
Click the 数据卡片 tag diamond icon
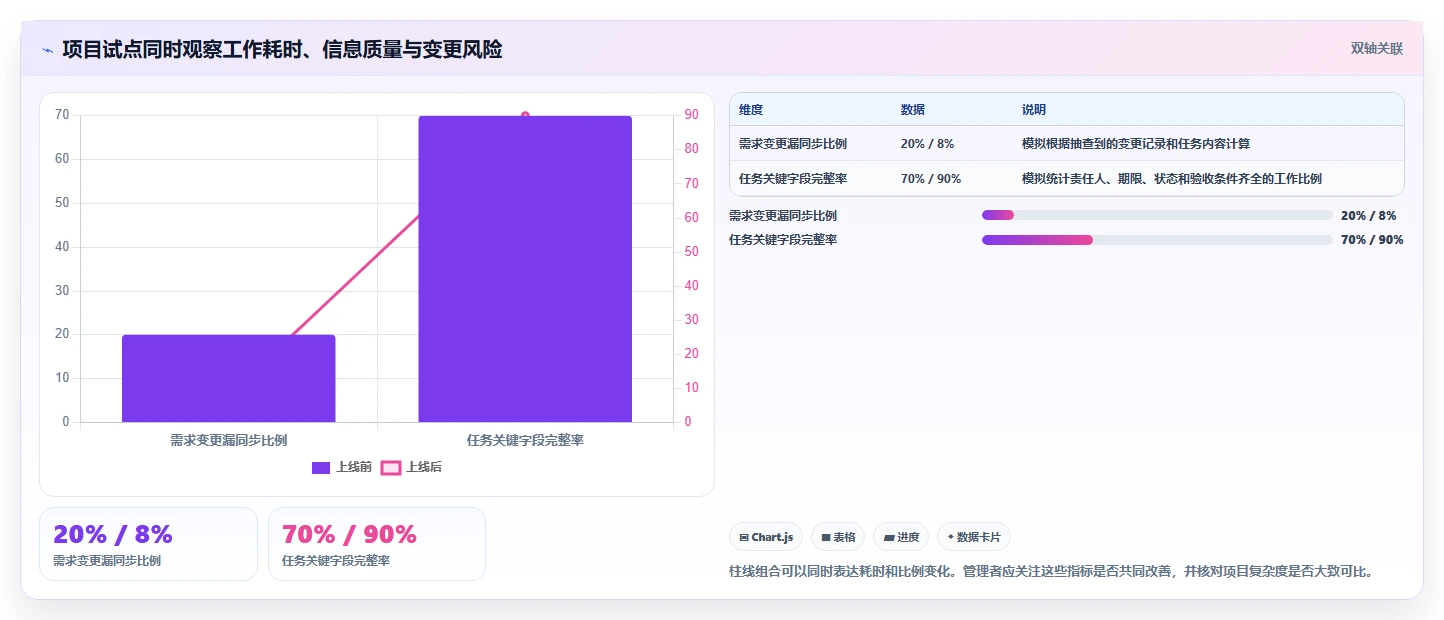click(951, 537)
